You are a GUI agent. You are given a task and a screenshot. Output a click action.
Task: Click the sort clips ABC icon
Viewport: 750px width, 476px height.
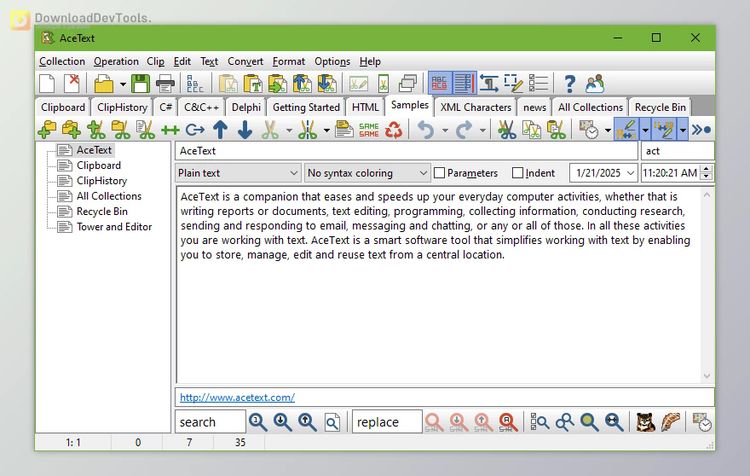(x=195, y=84)
